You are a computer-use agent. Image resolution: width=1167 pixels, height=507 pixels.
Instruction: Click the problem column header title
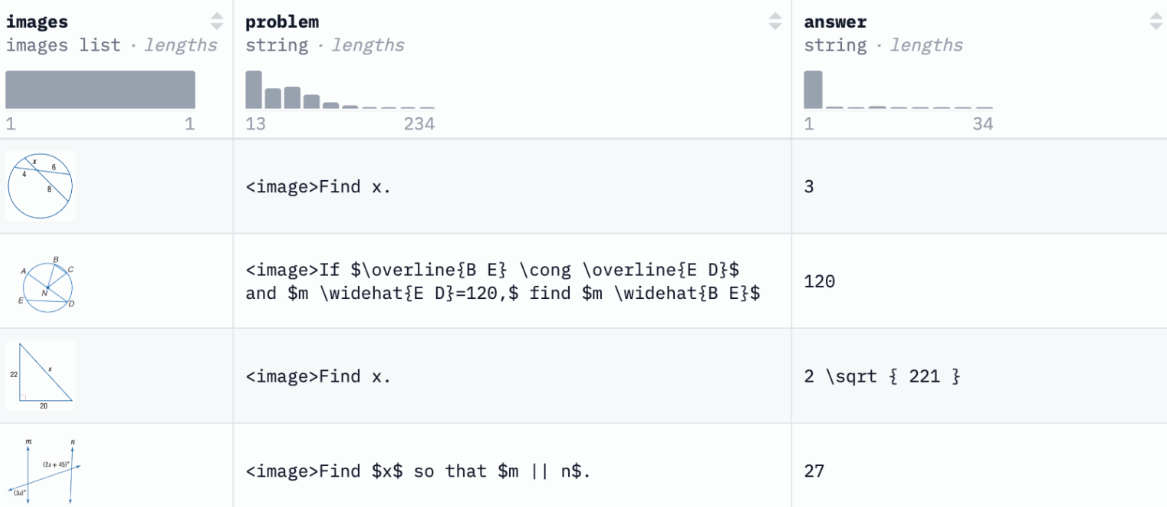point(282,21)
